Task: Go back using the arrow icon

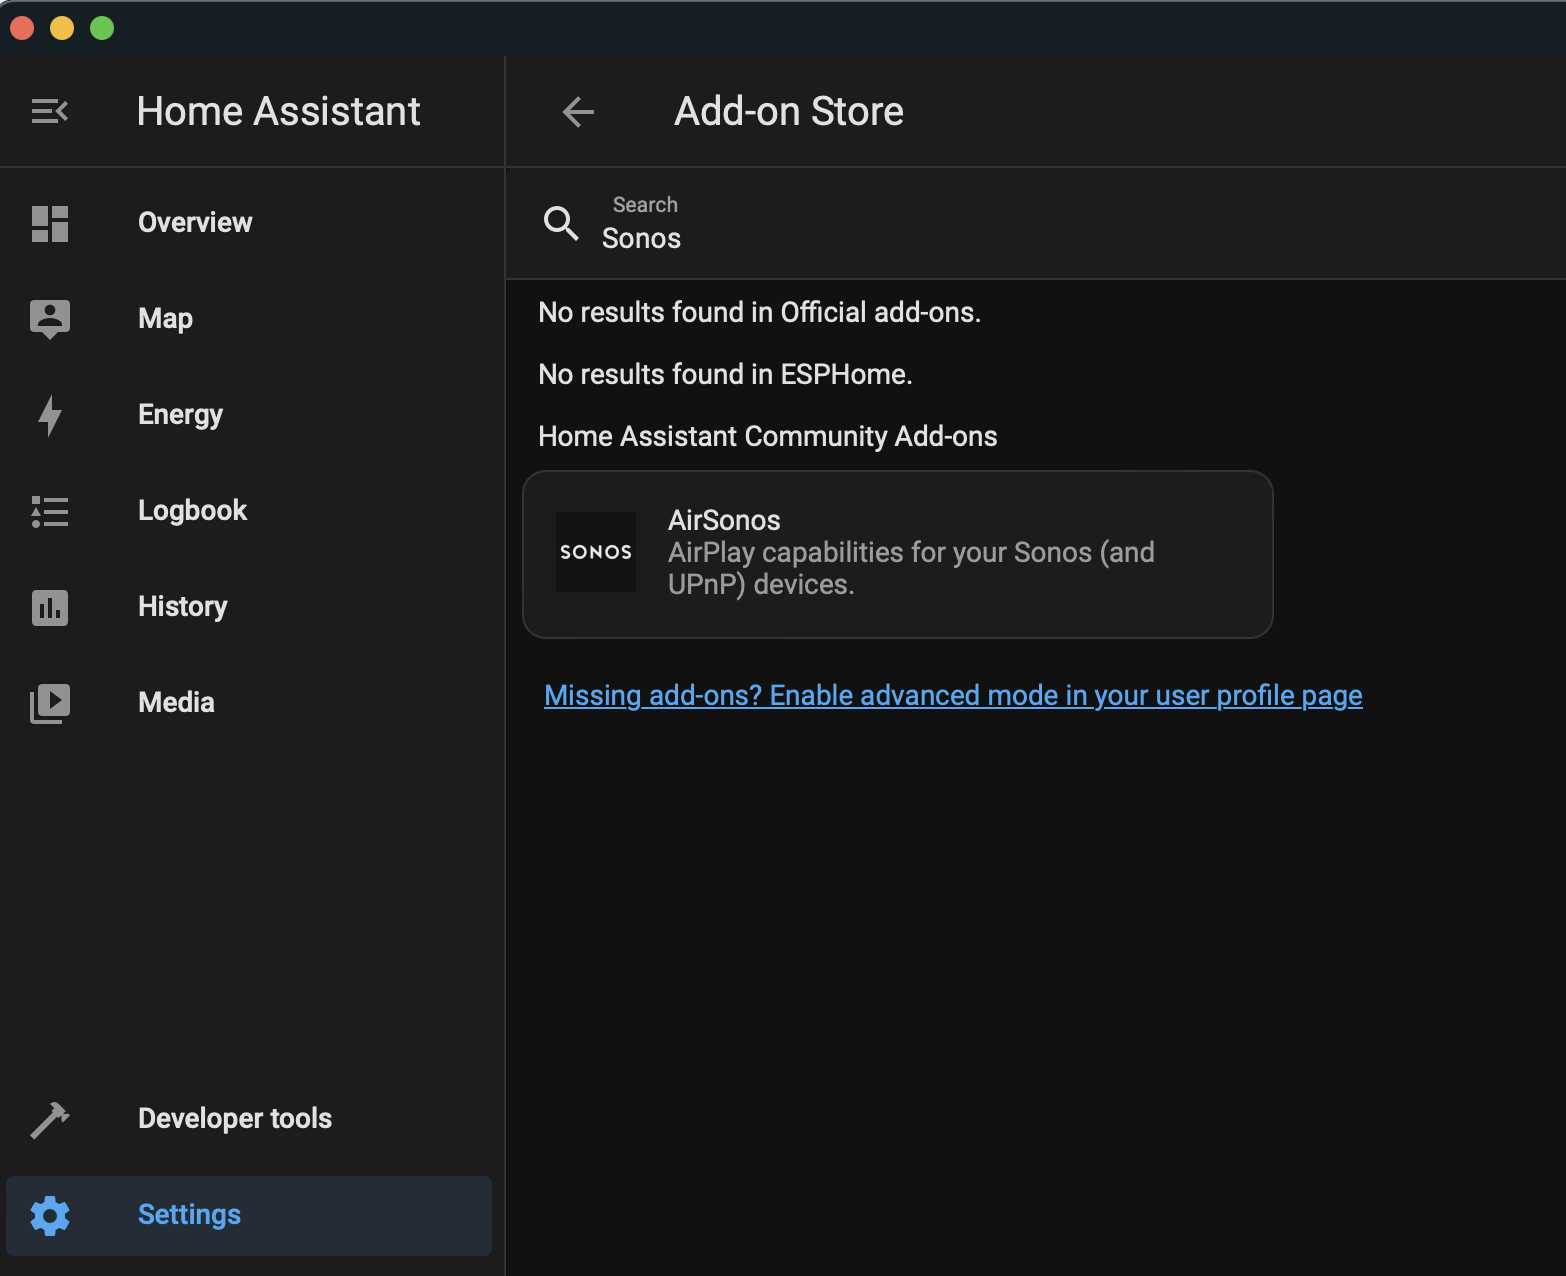Action: coord(579,111)
